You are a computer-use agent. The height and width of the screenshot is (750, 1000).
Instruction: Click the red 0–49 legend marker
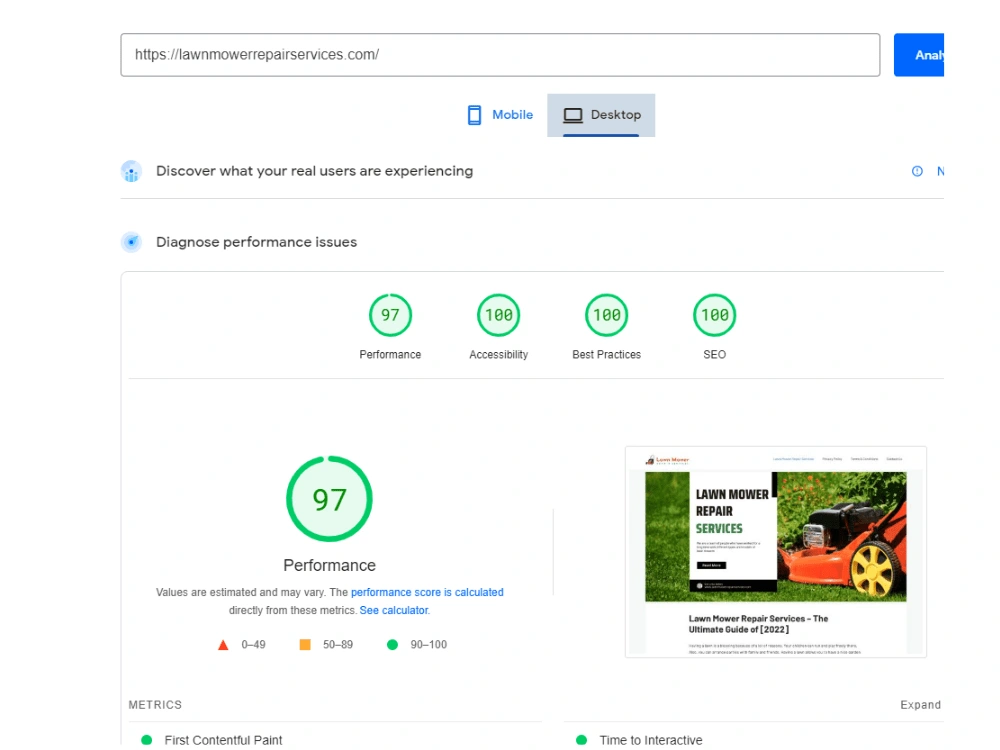point(224,644)
